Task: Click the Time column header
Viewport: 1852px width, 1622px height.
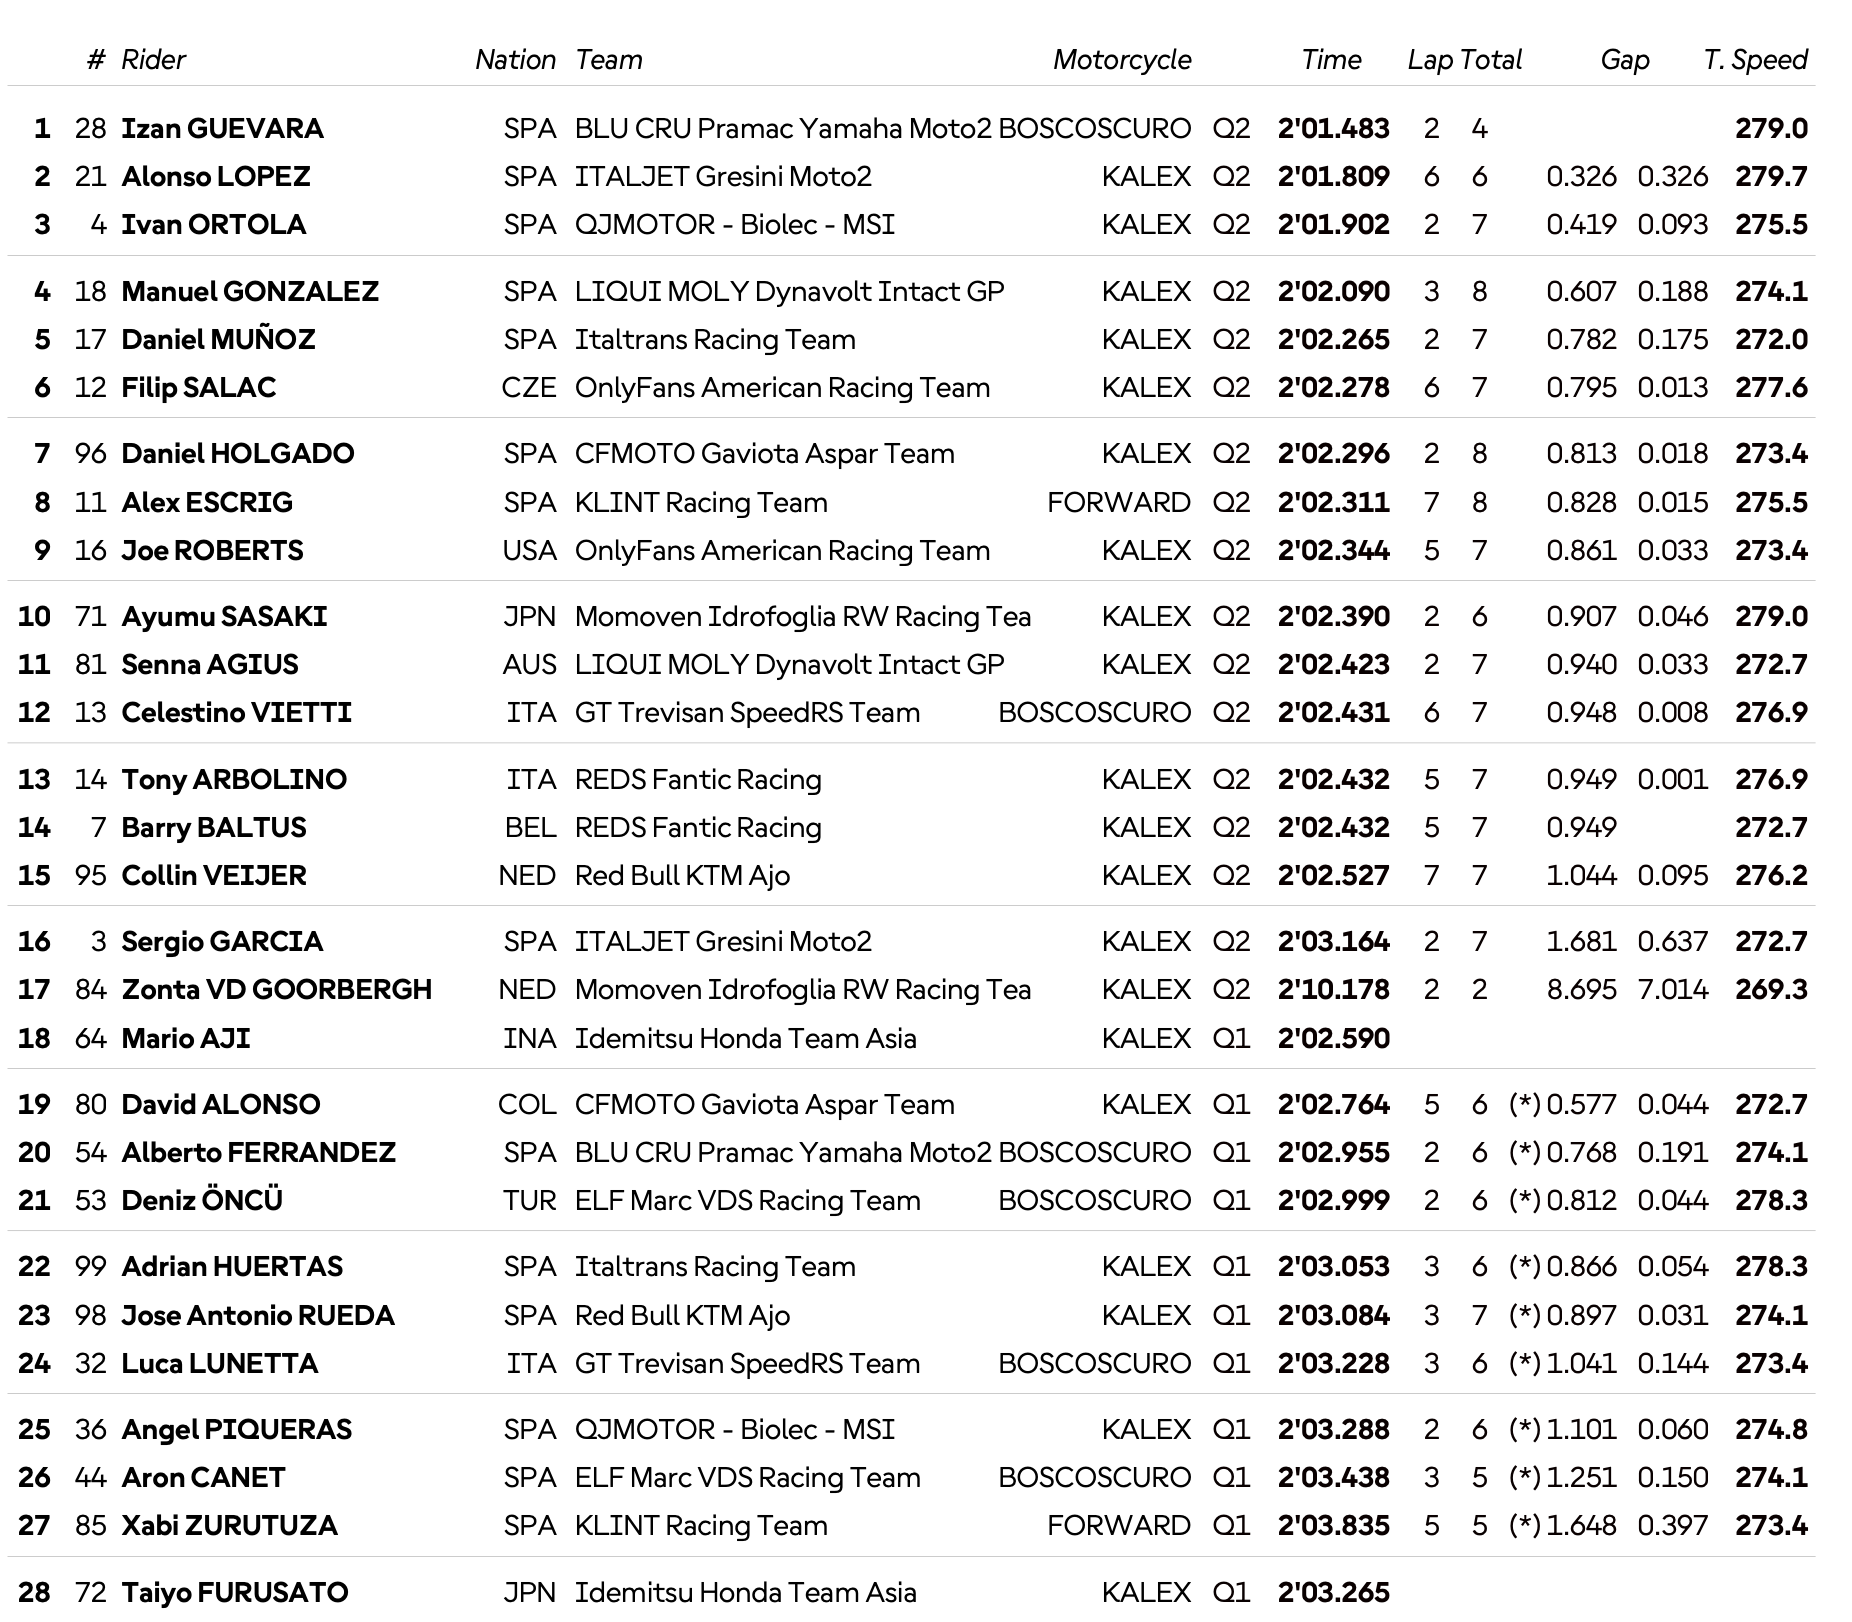Action: point(1331,60)
